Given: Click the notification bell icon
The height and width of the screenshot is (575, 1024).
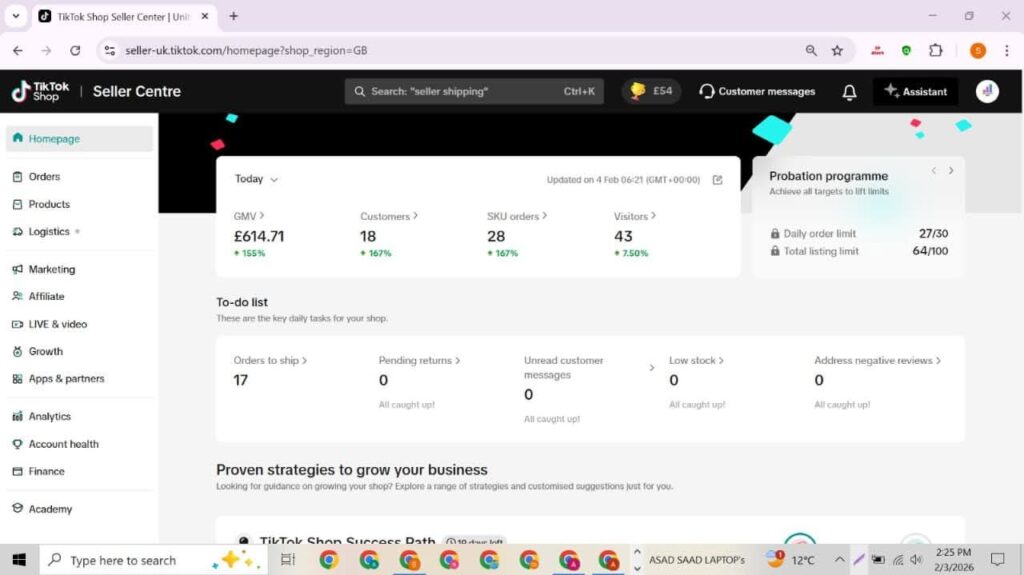Looking at the screenshot, I should 849,92.
